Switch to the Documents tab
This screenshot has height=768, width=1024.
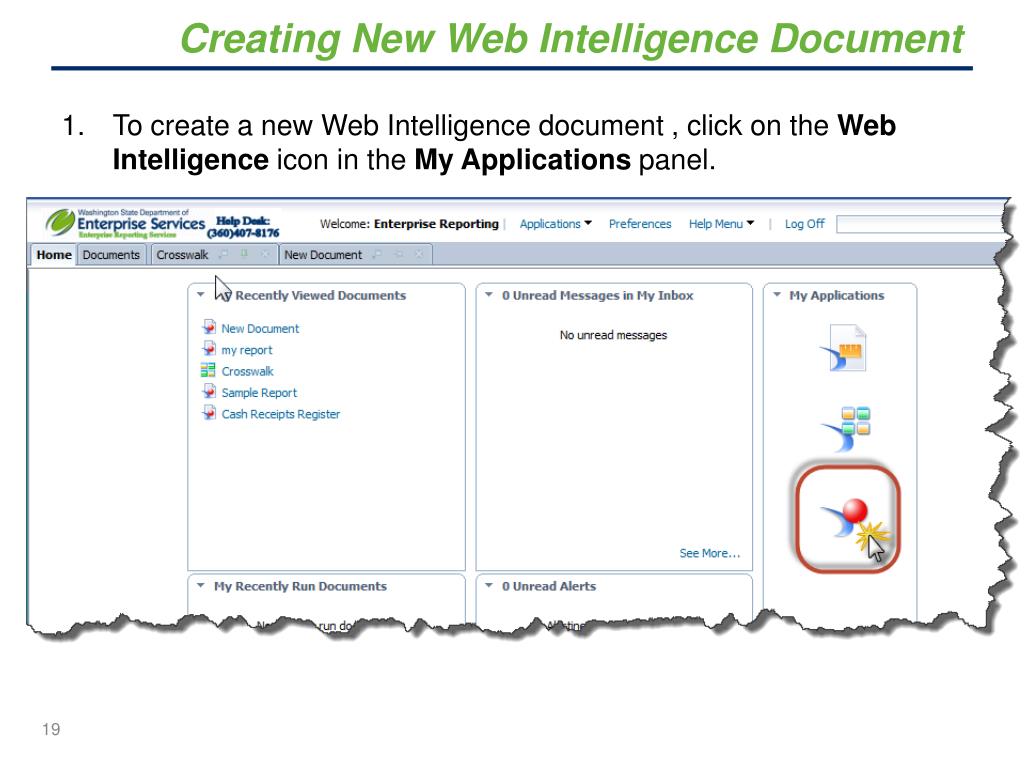pyautogui.click(x=111, y=255)
